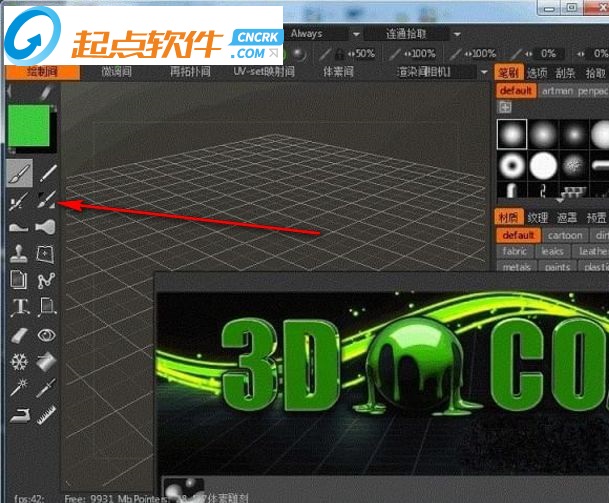Viewport: 609px width, 503px height.
Task: Select the metals material folder
Action: pos(517,266)
